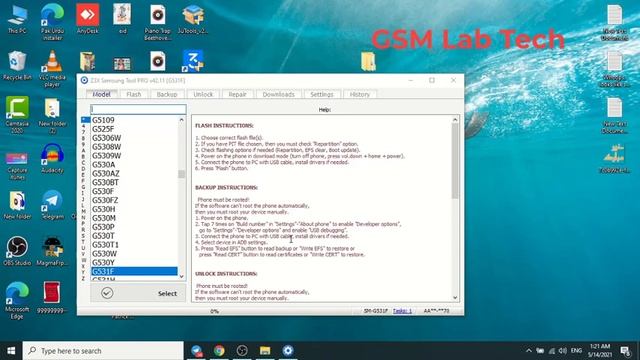Launch Microsoft Edge desktop shortcut
Viewport: 640px width, 360px height.
tap(17, 300)
